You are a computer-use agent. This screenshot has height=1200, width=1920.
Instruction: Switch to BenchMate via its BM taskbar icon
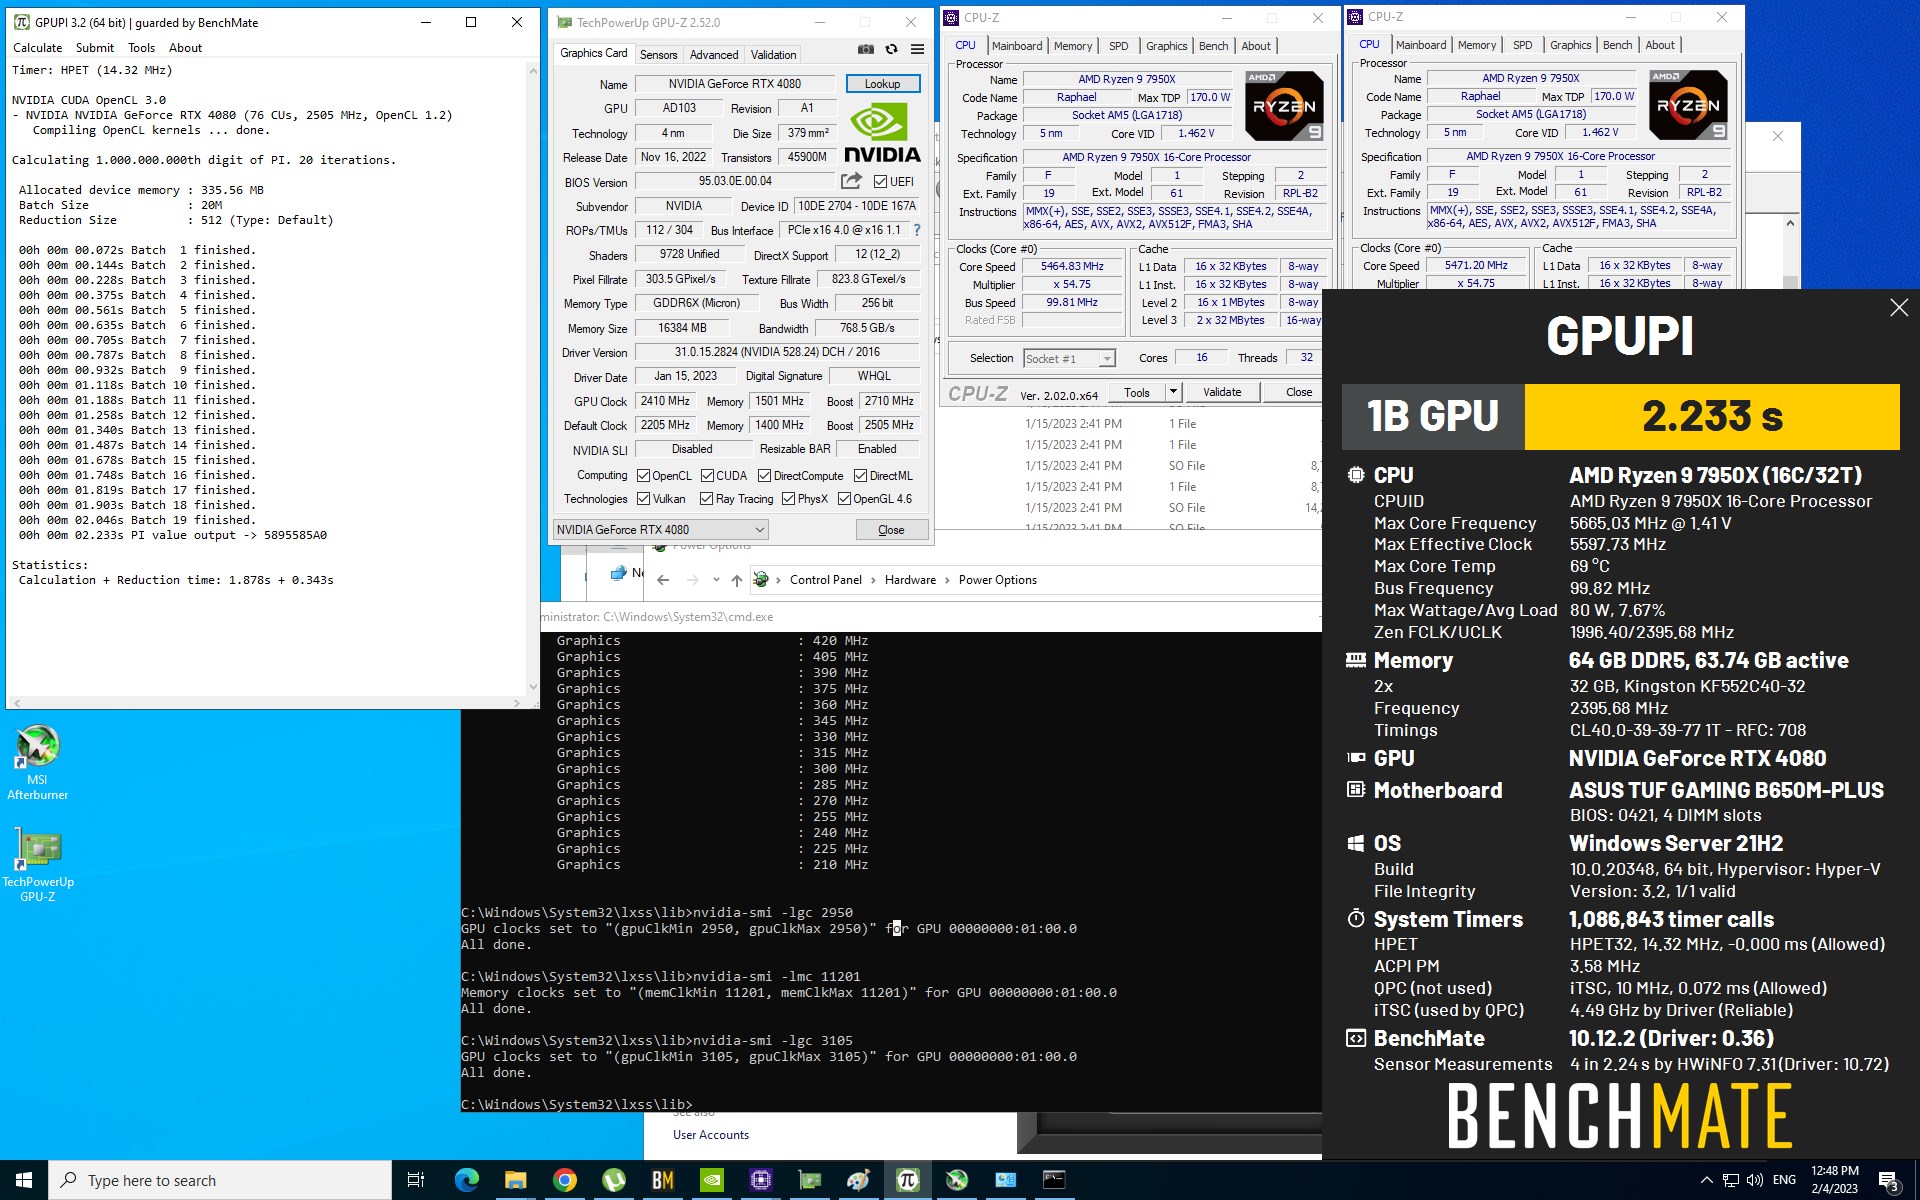(662, 1180)
